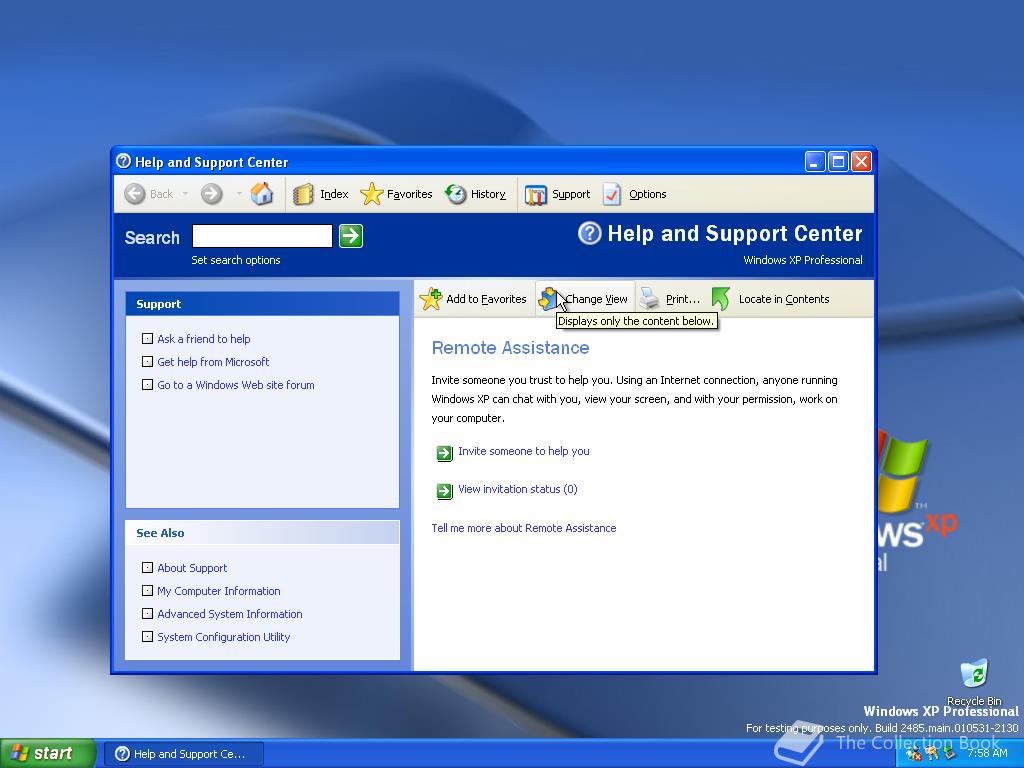Open the Forward history dropdown arrow
The width and height of the screenshot is (1024, 768).
tap(239, 194)
